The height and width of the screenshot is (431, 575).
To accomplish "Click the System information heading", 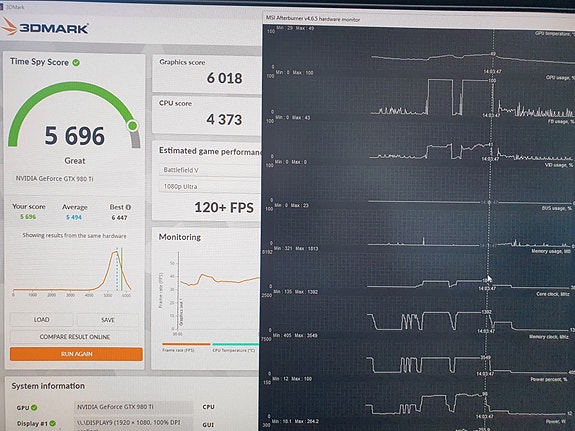I will pos(48,386).
